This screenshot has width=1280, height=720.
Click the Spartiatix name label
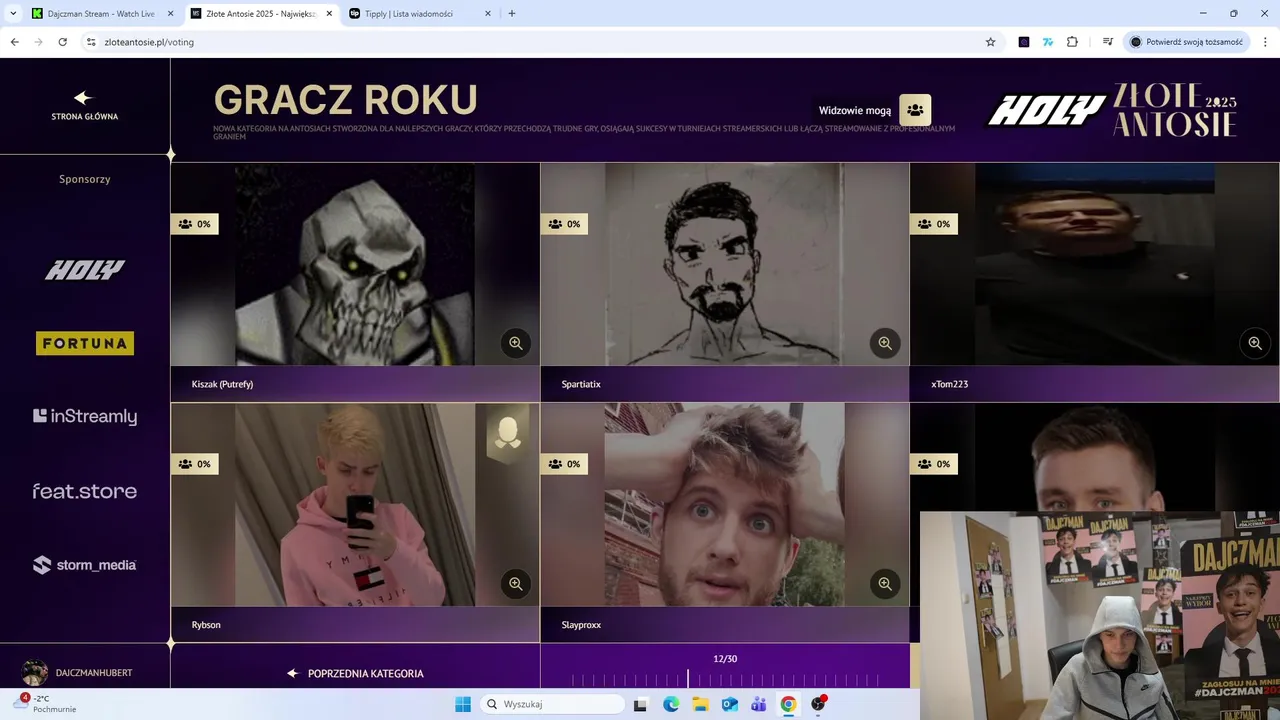(x=581, y=384)
